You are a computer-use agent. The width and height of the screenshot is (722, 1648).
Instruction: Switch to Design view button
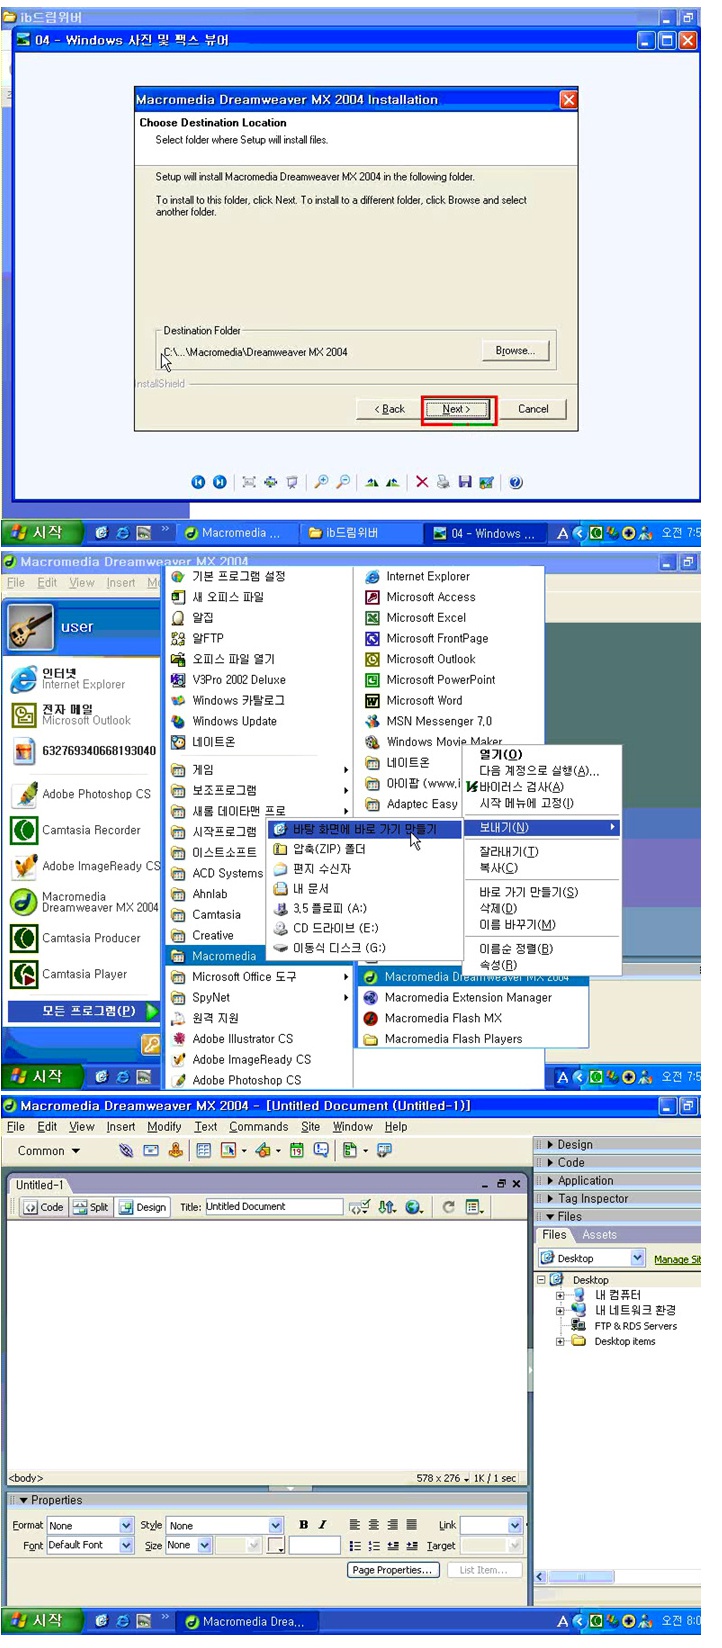pyautogui.click(x=143, y=1207)
